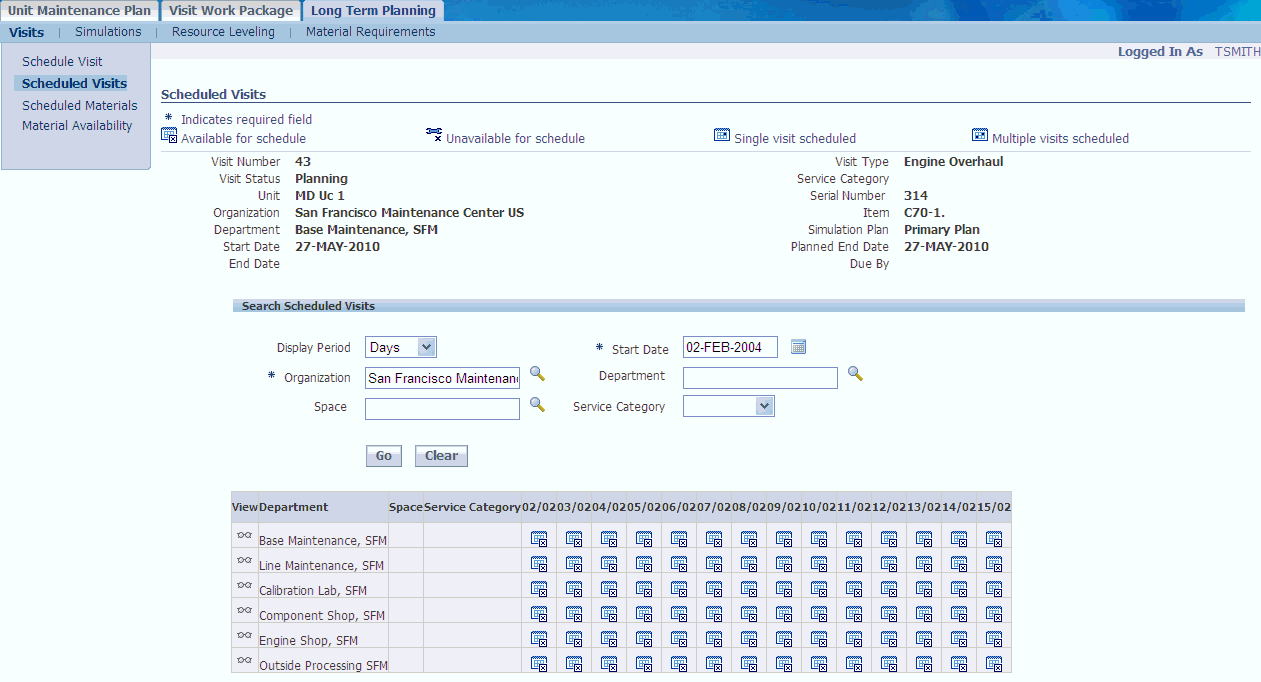This screenshot has width=1261, height=682.
Task: Switch to Unit Maintenance Plan tab
Action: (80, 11)
